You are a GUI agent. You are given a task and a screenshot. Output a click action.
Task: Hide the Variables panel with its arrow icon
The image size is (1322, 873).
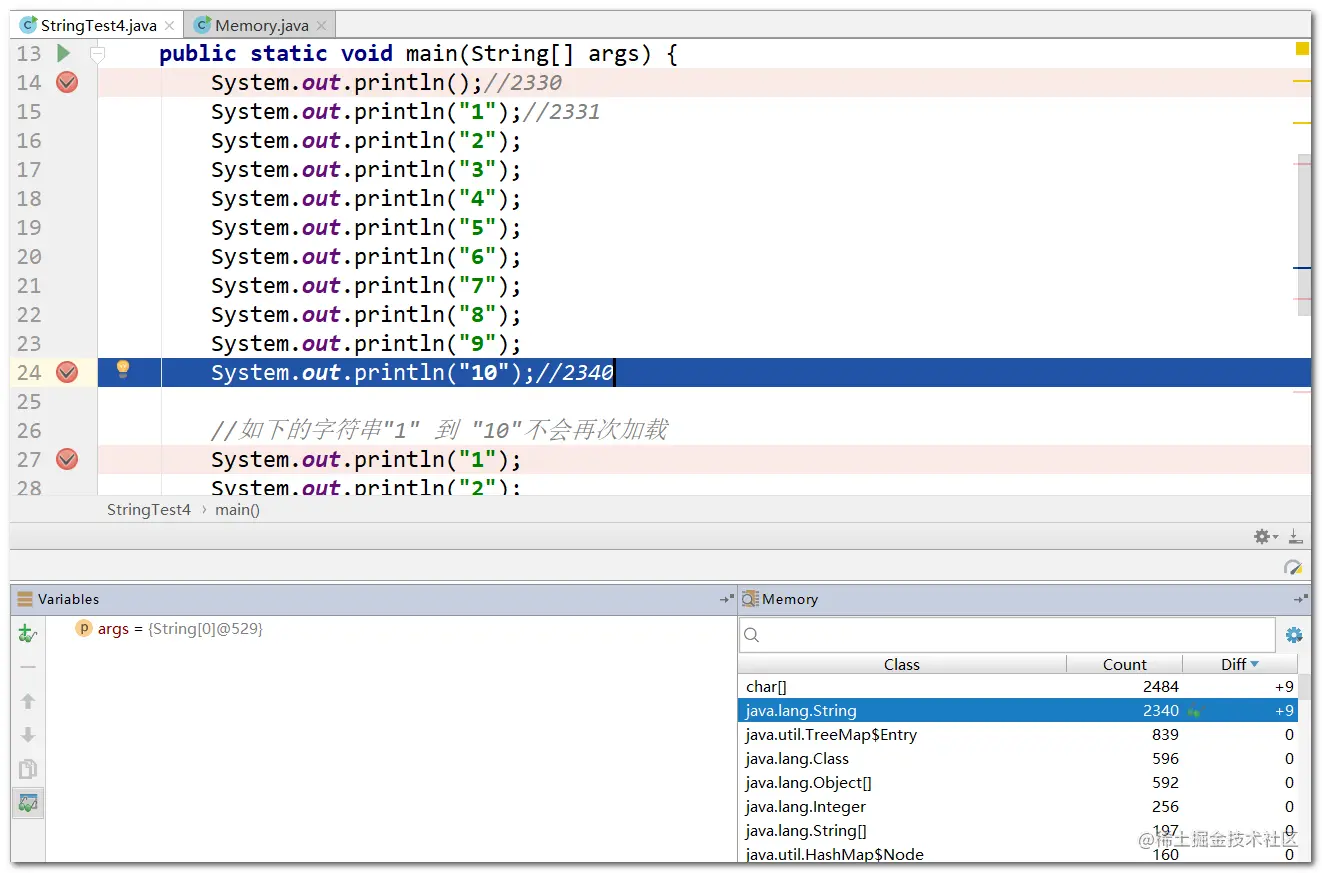pyautogui.click(x=726, y=600)
